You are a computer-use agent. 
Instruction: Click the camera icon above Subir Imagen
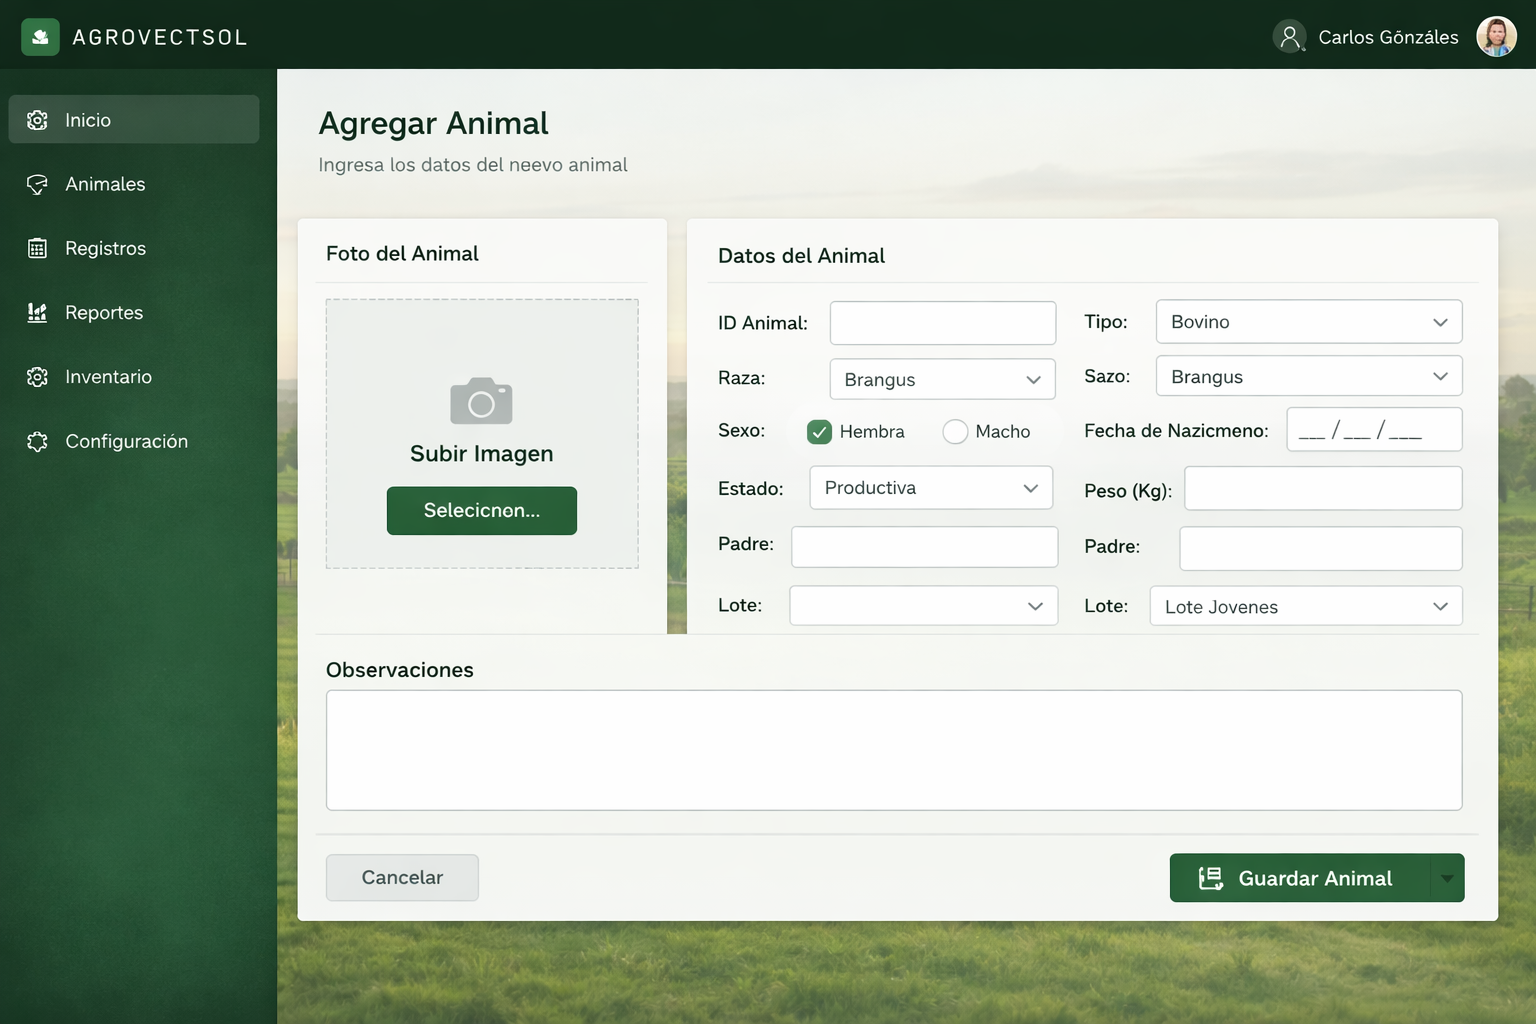pos(481,401)
